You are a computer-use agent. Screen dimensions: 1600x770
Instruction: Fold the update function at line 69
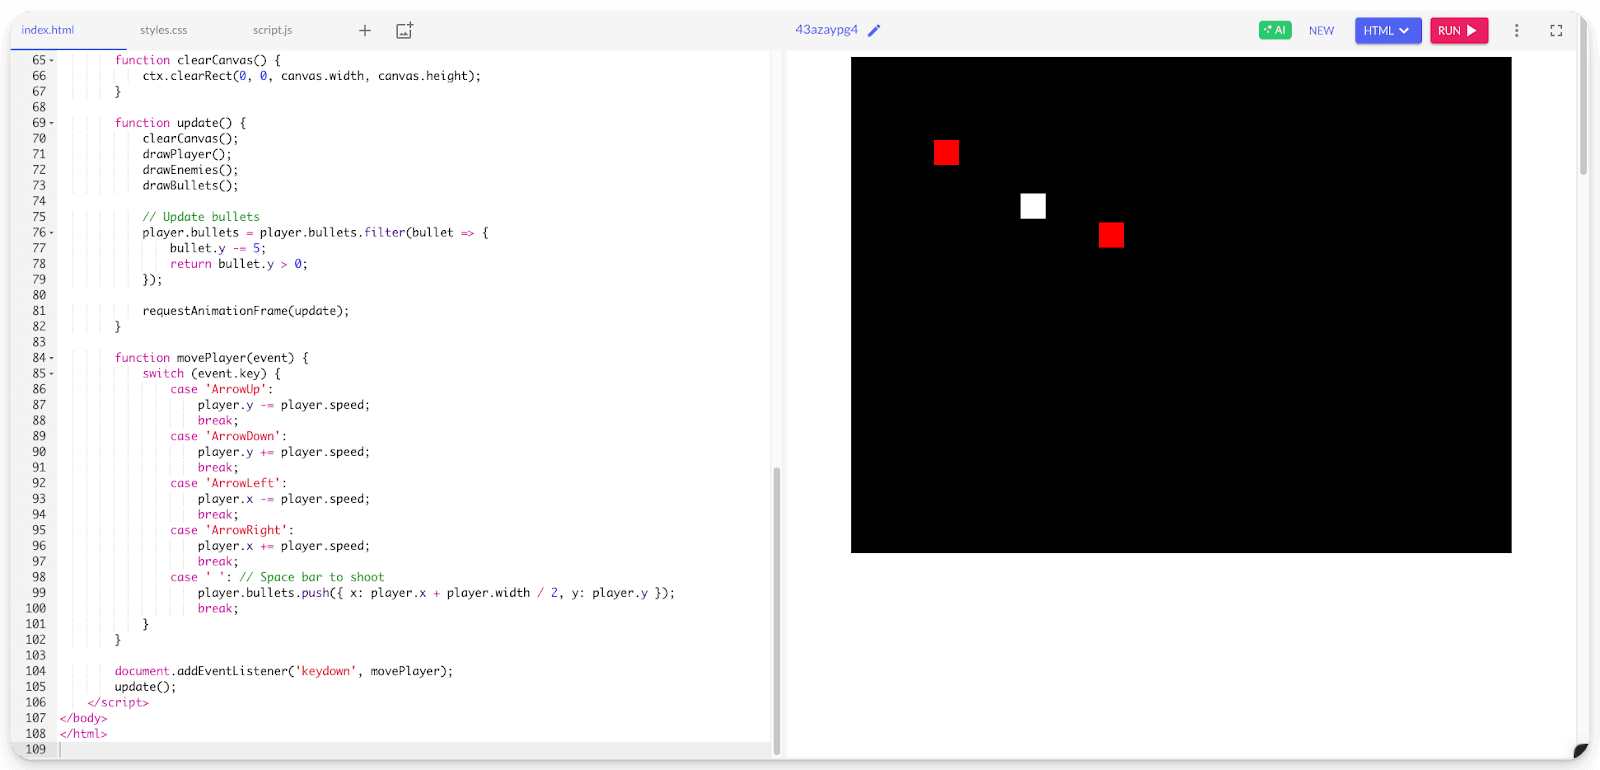click(x=52, y=123)
